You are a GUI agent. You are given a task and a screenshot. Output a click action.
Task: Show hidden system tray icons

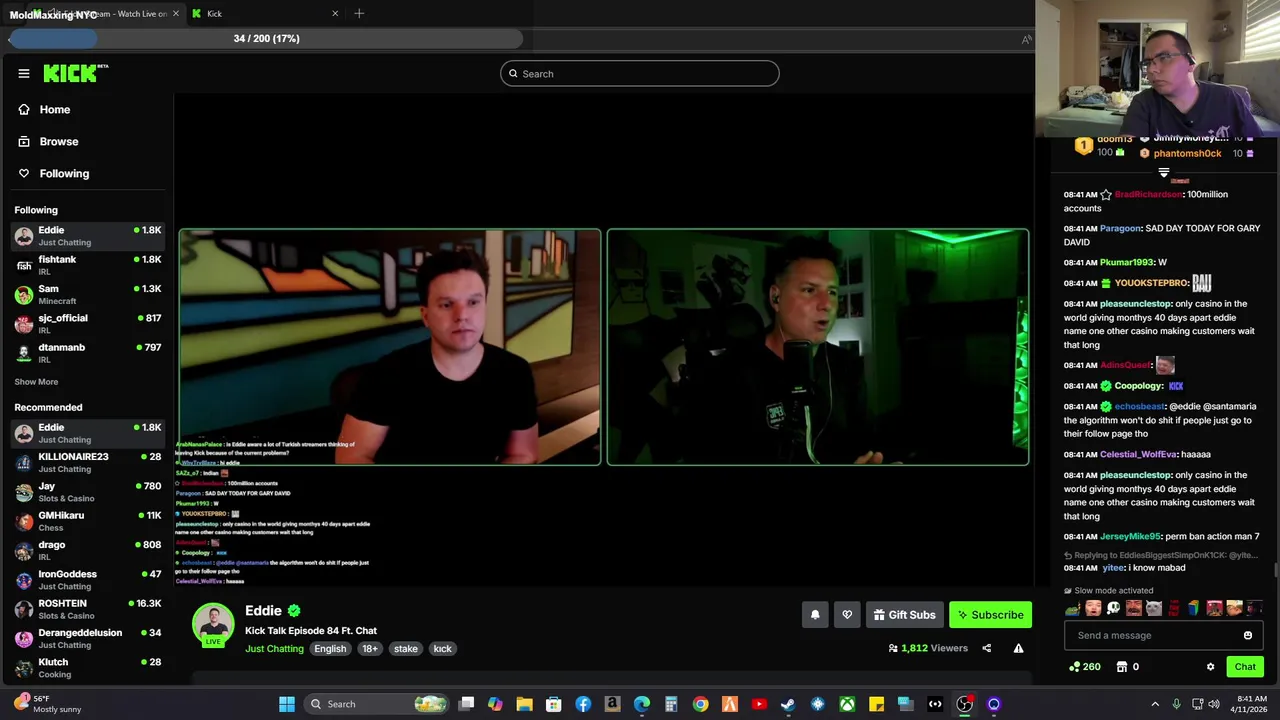coord(1155,704)
